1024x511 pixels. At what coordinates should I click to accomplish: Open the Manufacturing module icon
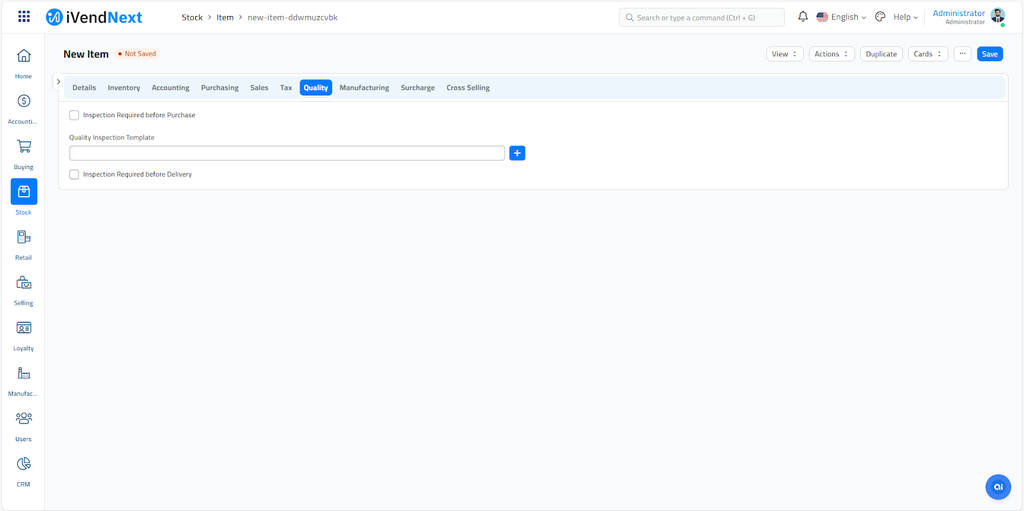pos(23,373)
